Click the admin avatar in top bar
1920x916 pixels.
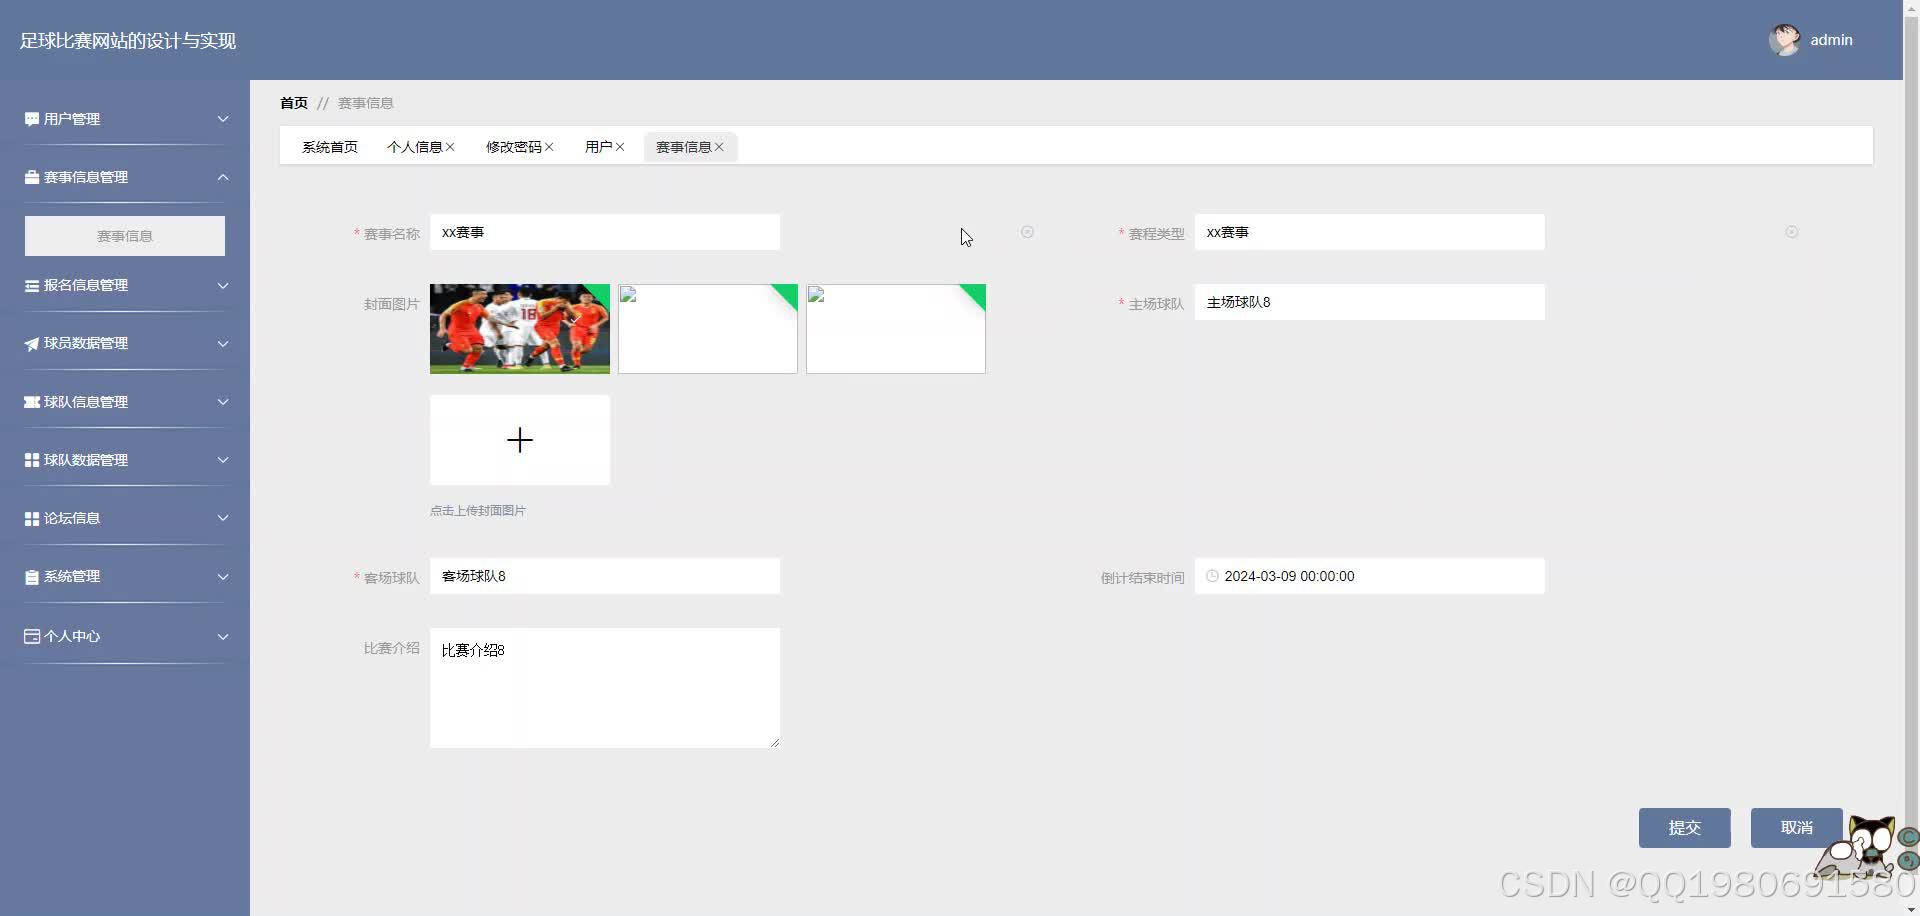1787,40
